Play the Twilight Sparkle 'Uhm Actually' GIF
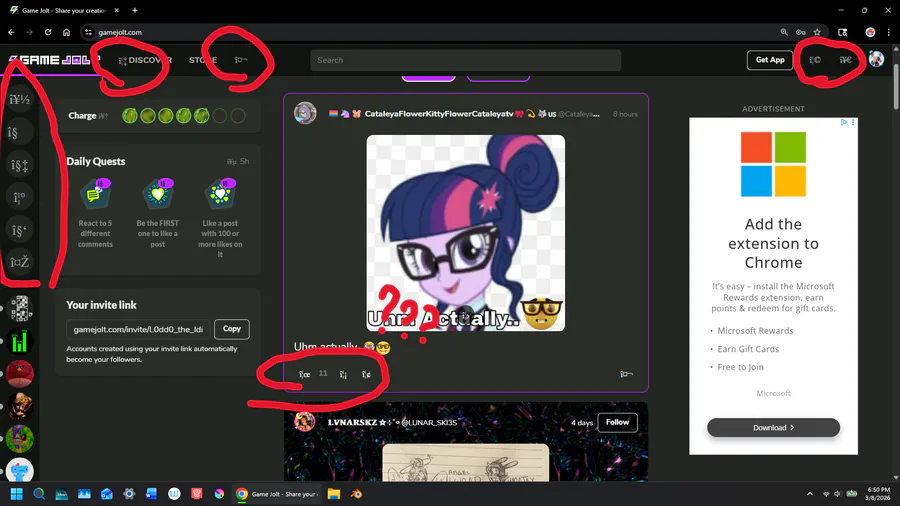 (465, 233)
